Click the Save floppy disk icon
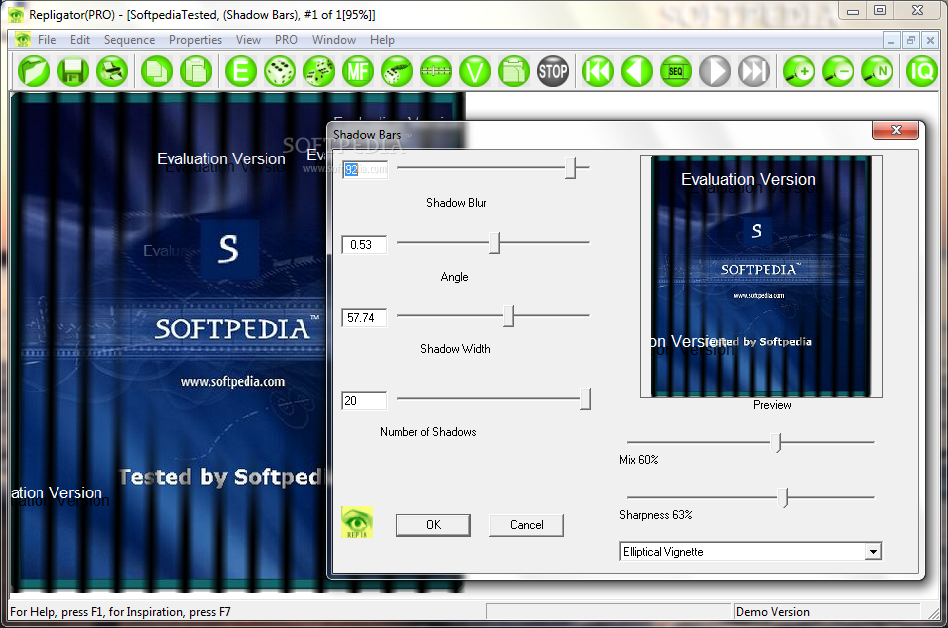The image size is (948, 628). (73, 71)
